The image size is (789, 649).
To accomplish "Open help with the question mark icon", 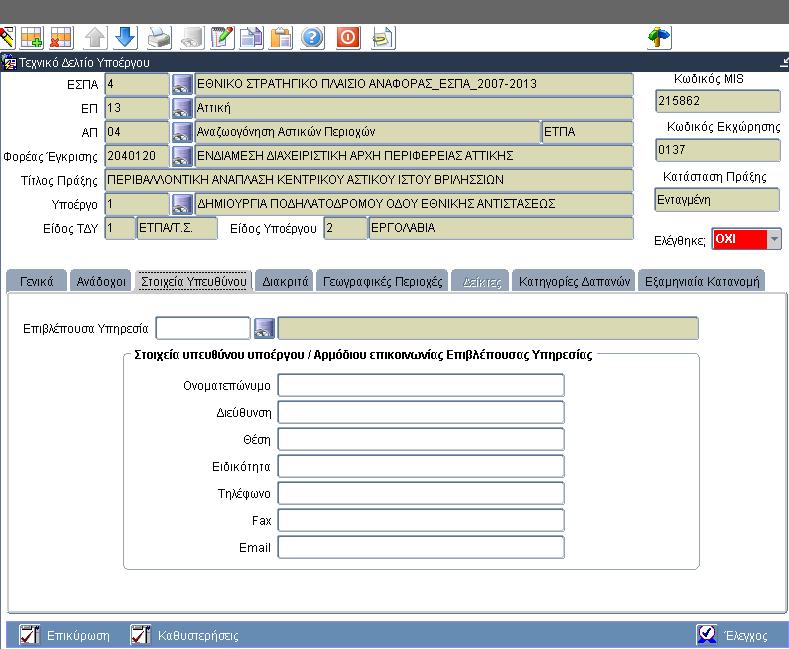I will [312, 38].
